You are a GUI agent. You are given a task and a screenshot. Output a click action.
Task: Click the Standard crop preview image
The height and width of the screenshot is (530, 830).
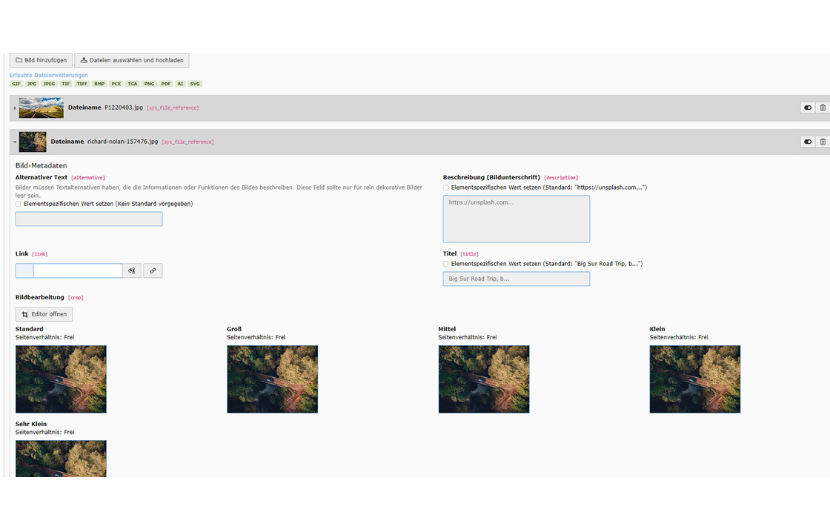(x=61, y=379)
